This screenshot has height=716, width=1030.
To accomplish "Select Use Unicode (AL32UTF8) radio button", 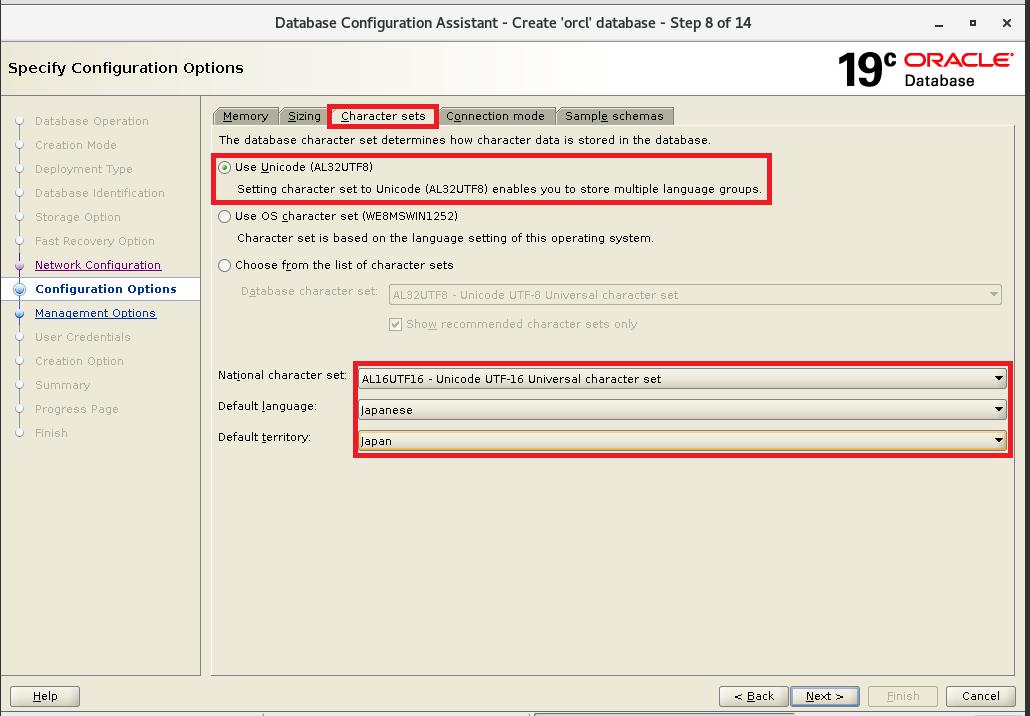I will pyautogui.click(x=225, y=168).
